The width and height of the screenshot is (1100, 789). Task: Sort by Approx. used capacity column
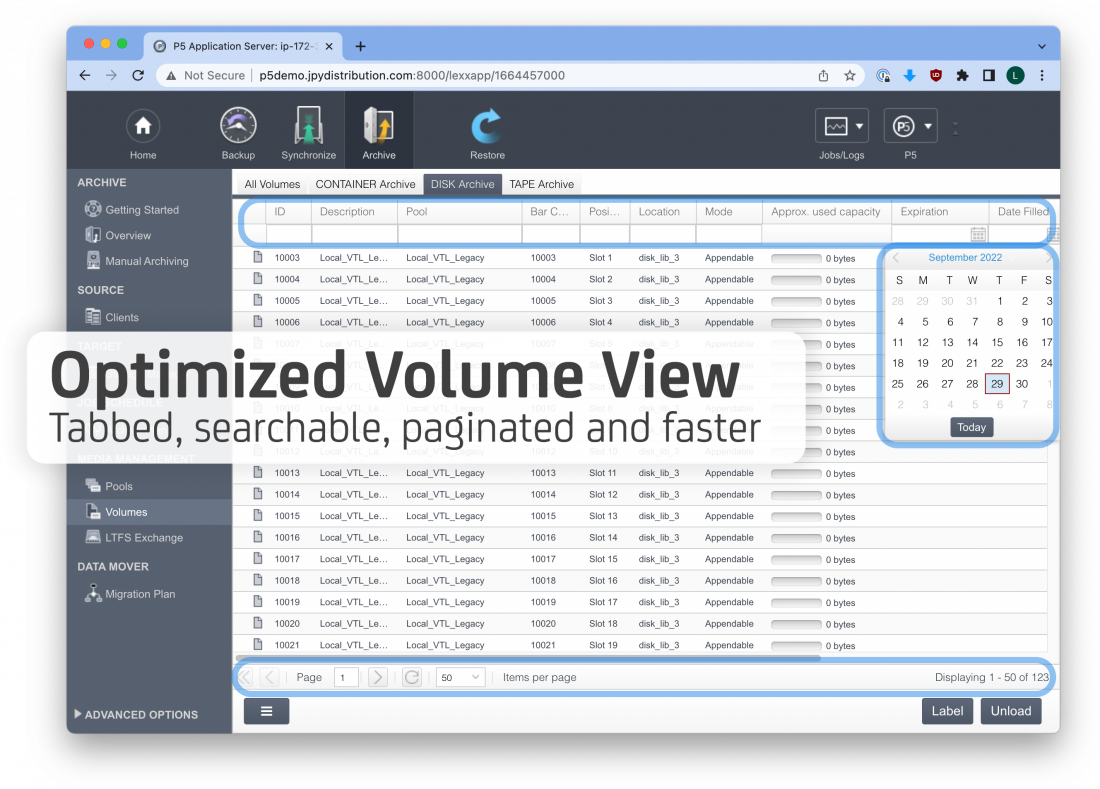[x=826, y=212]
